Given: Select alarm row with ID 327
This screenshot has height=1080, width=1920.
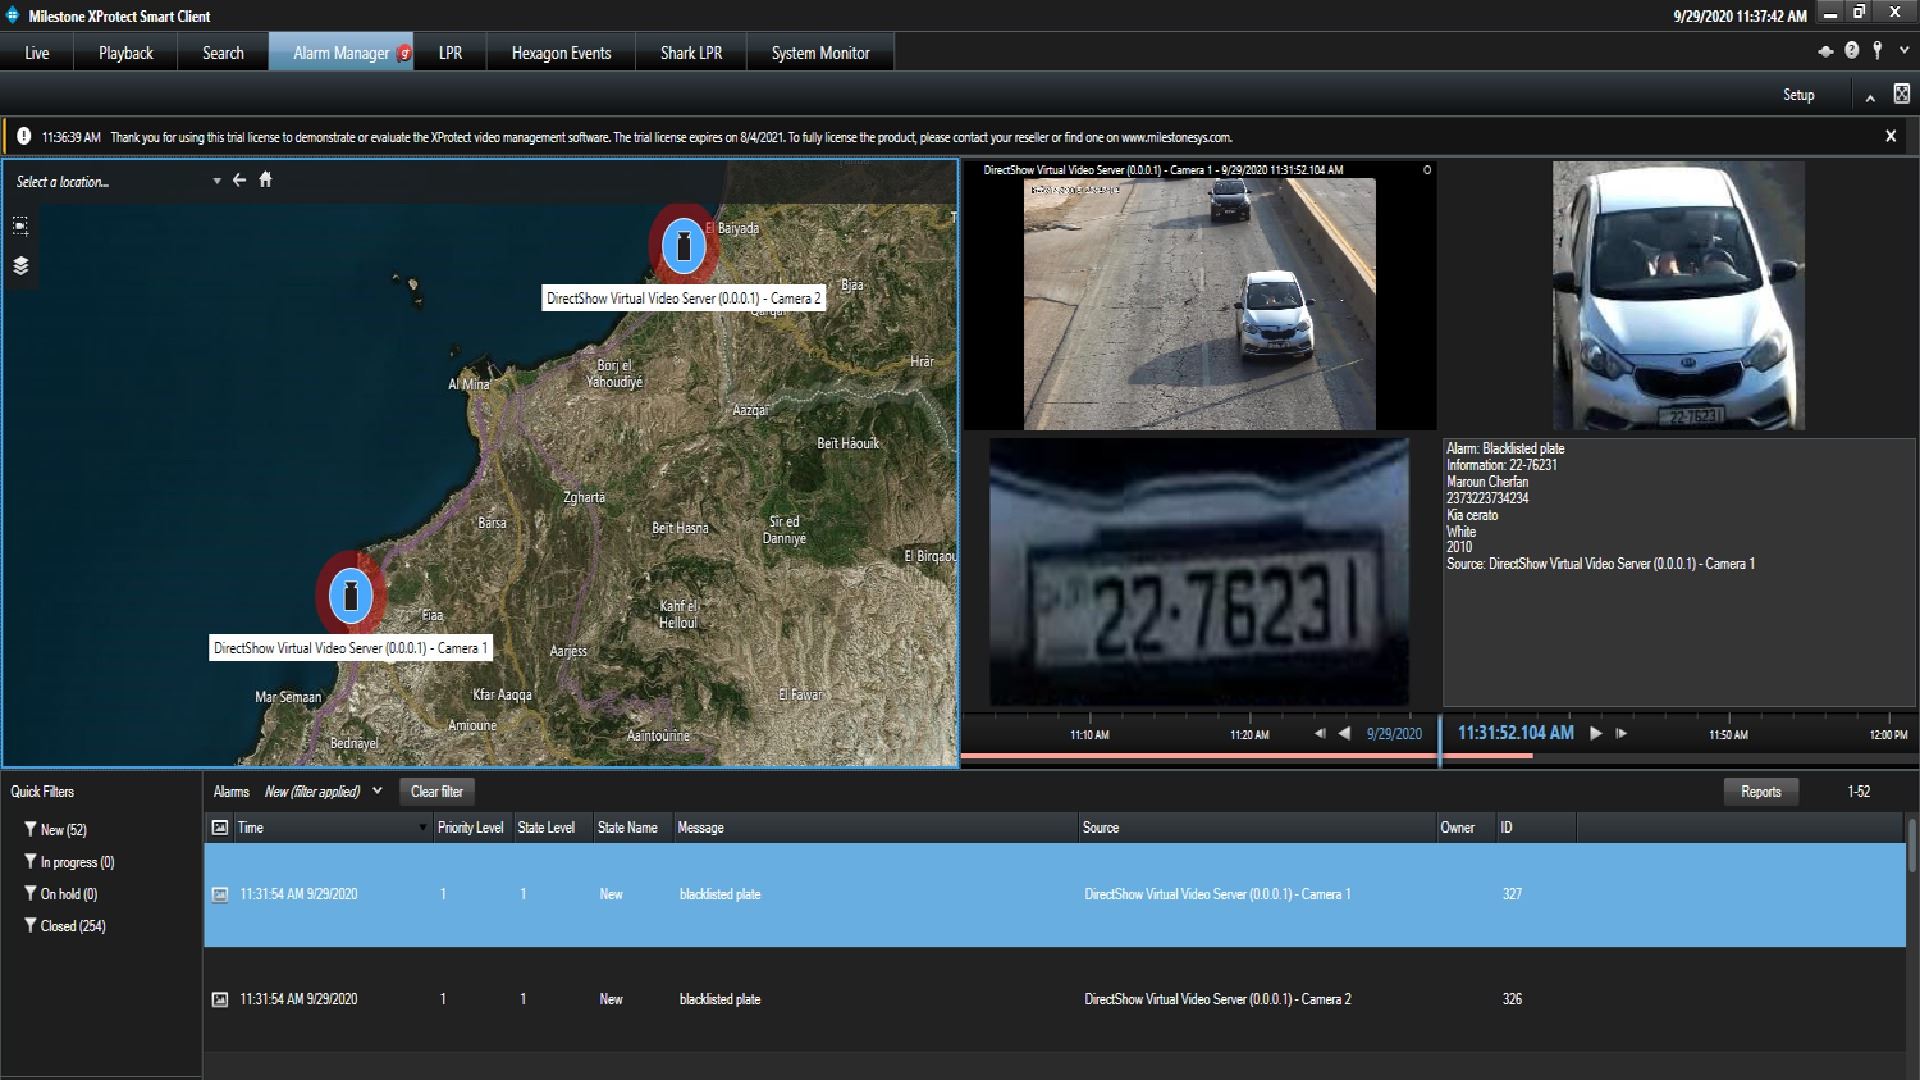Looking at the screenshot, I should 1055,894.
